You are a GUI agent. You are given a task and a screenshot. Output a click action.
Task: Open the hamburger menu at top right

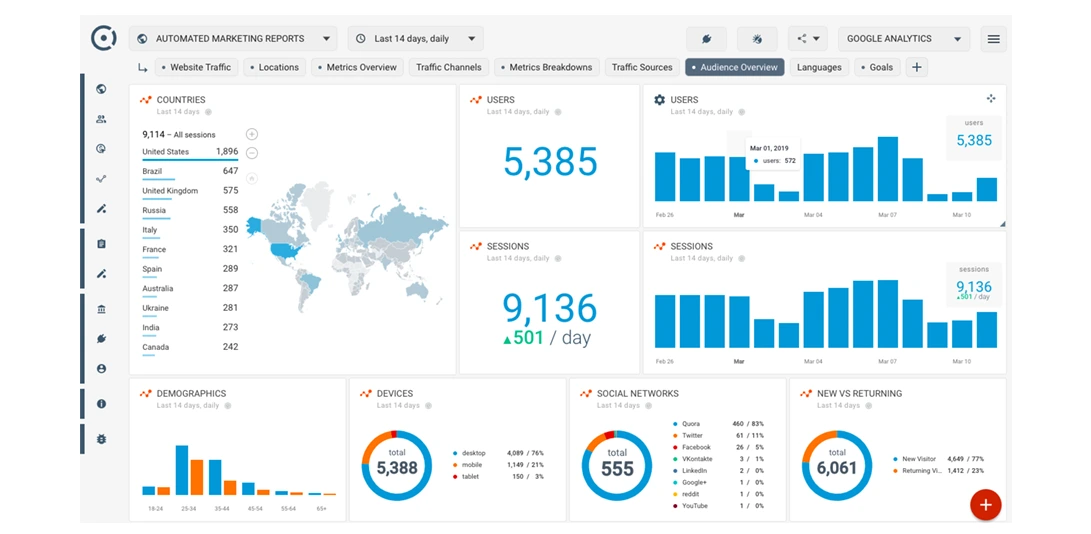click(x=993, y=39)
